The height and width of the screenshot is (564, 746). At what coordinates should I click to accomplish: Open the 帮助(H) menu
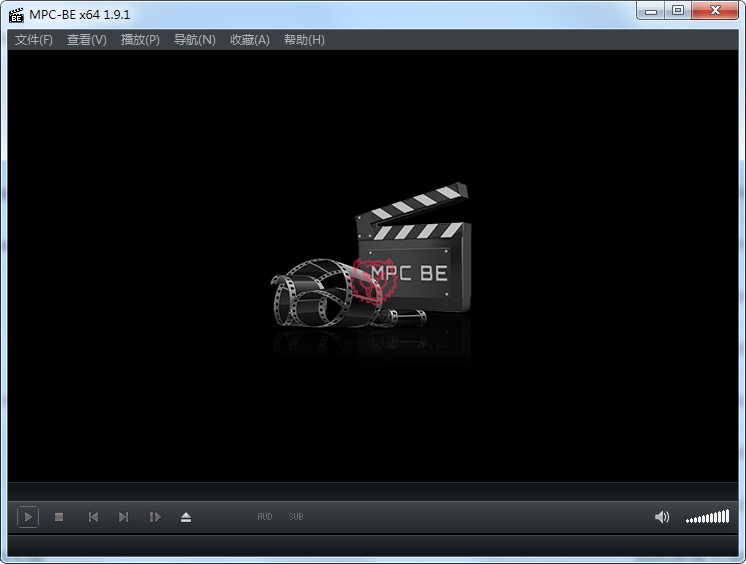tap(304, 40)
